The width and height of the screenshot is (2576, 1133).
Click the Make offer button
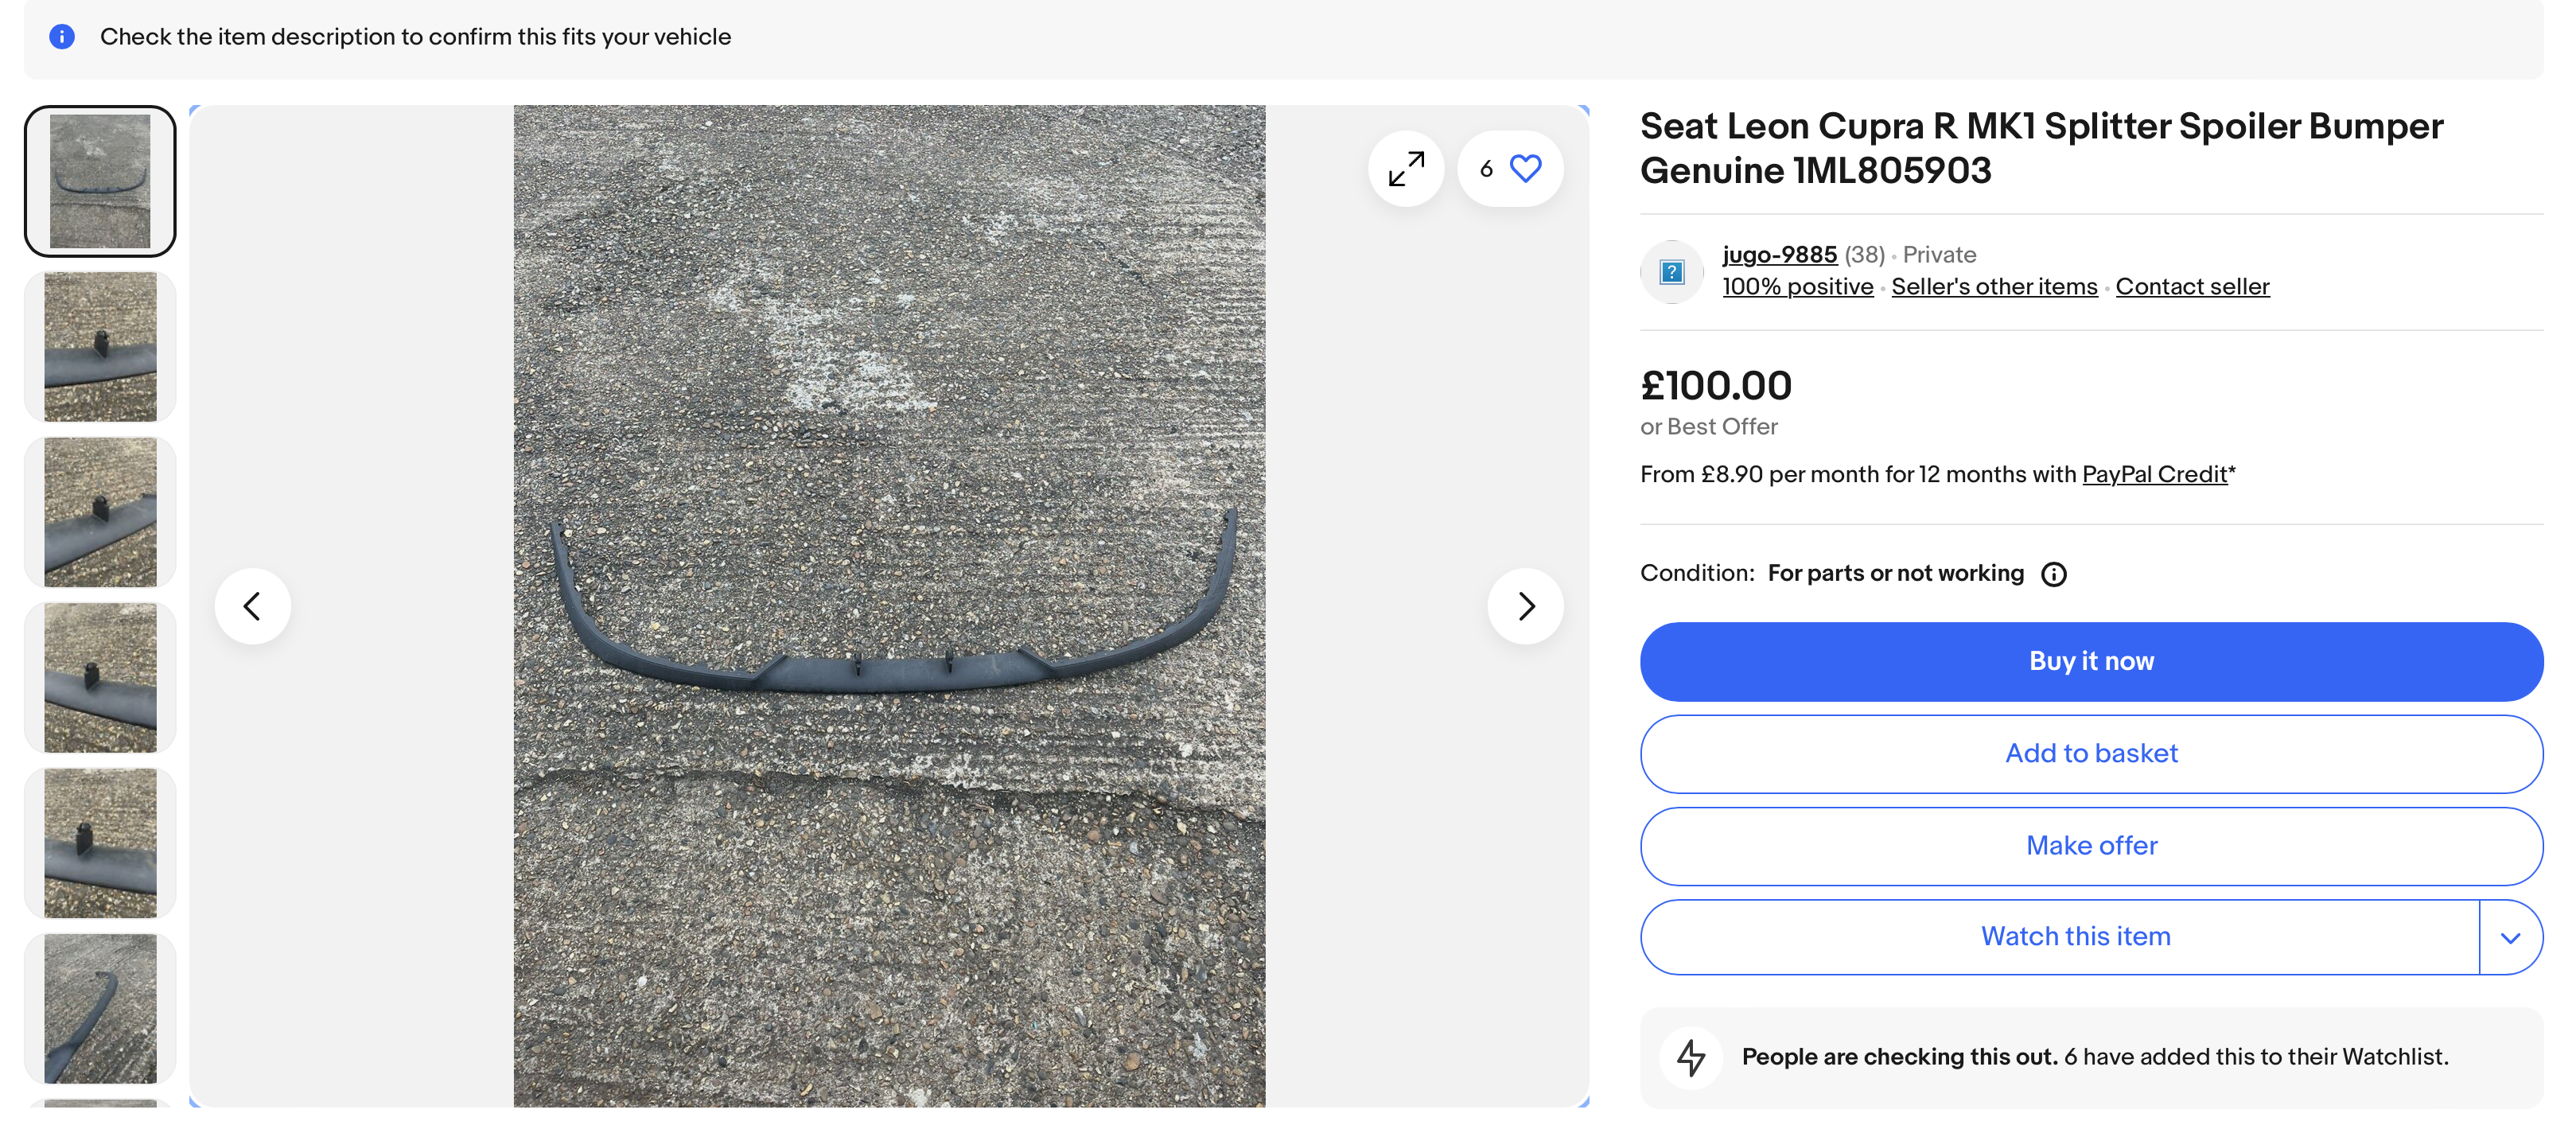point(2090,846)
